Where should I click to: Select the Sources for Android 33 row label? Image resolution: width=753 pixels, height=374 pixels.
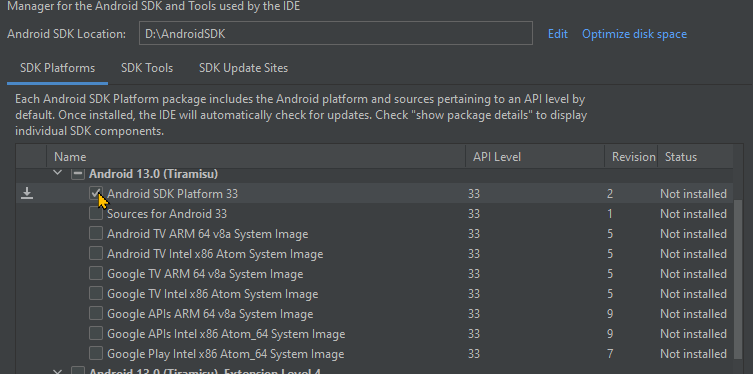click(167, 214)
